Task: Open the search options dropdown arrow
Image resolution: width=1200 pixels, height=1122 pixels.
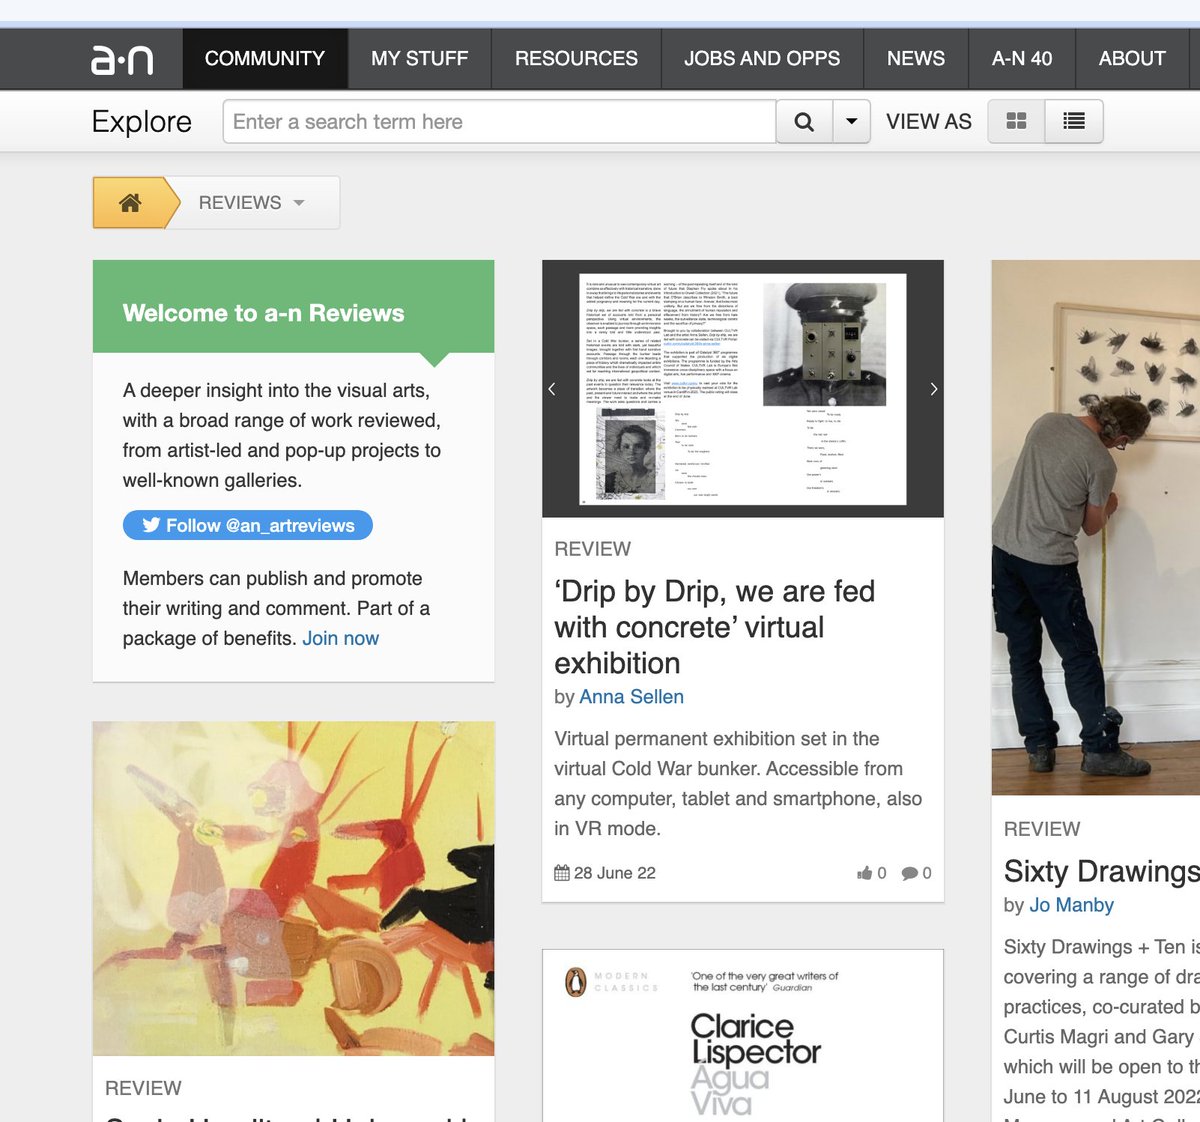Action: click(x=849, y=120)
